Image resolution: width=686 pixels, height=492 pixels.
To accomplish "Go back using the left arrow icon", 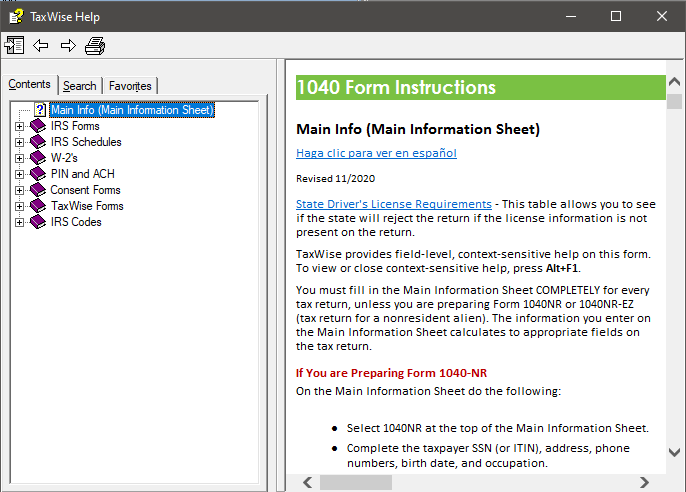I will click(41, 45).
